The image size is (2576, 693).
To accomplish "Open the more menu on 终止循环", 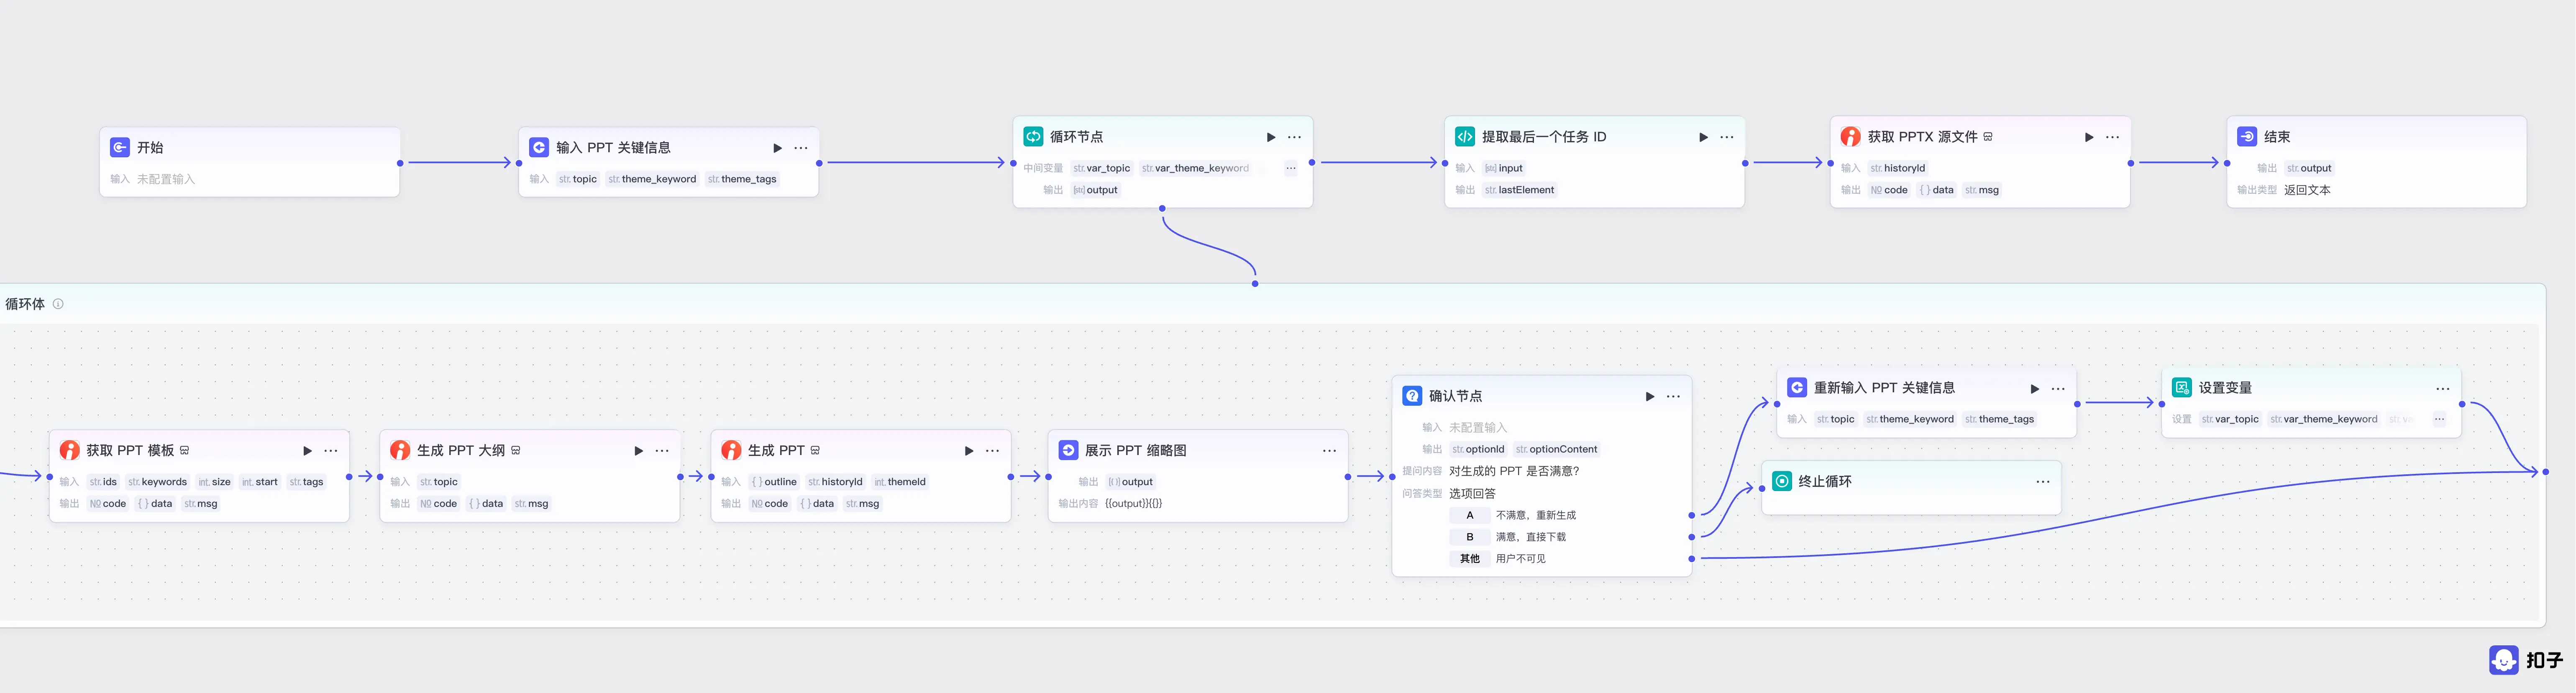I will click(2043, 482).
